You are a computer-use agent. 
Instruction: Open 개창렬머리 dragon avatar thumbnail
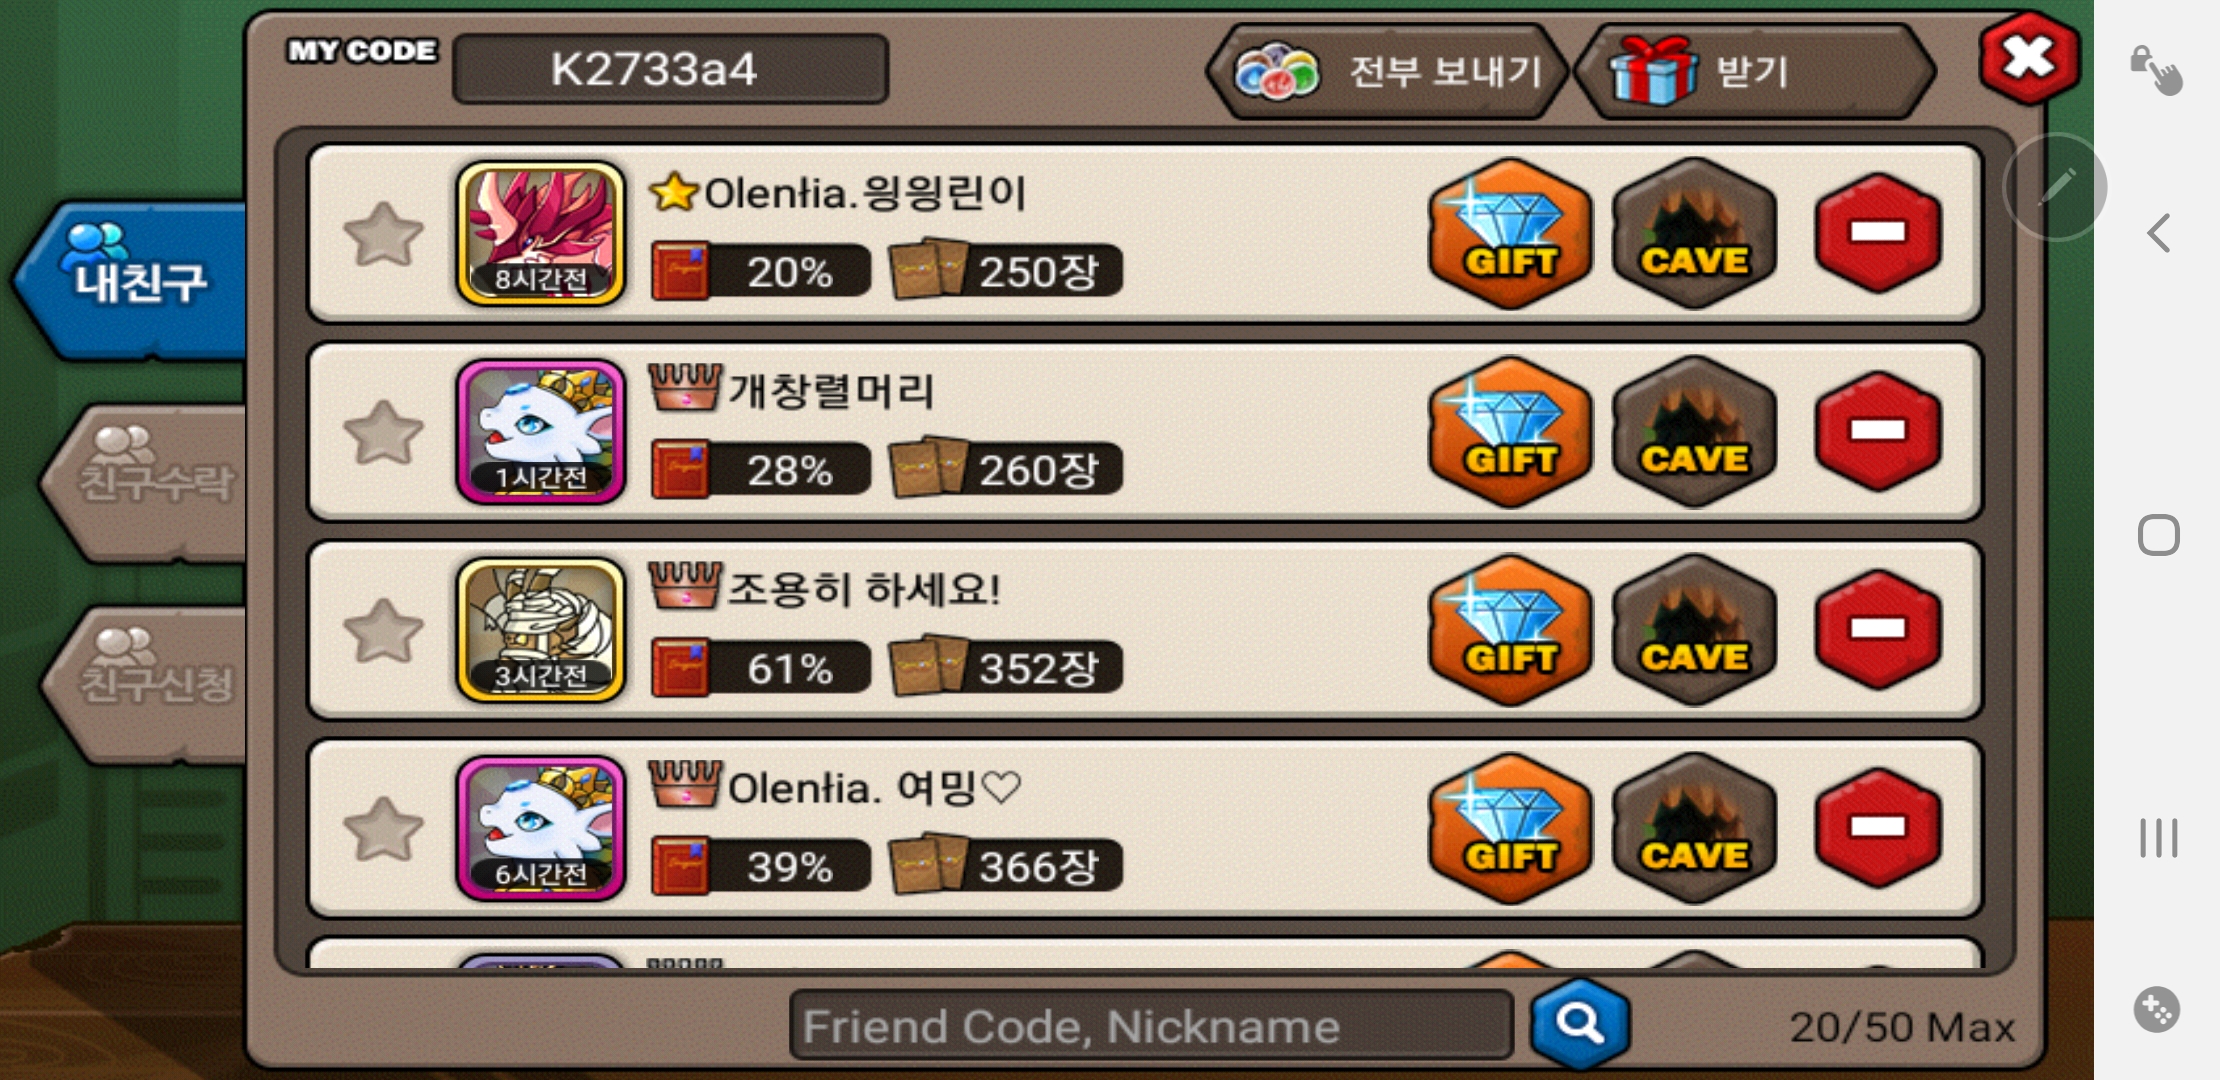coord(541,432)
